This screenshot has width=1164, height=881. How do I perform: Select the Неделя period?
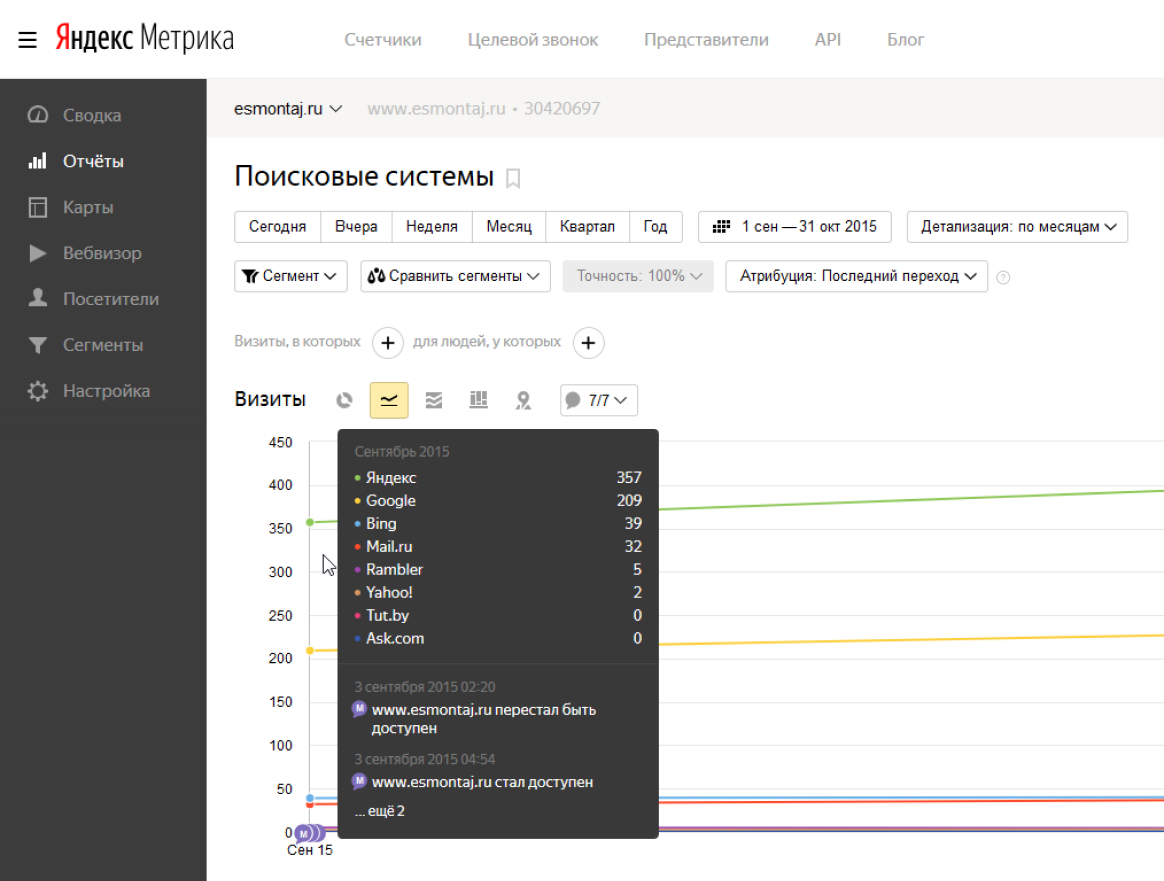pyautogui.click(x=432, y=227)
